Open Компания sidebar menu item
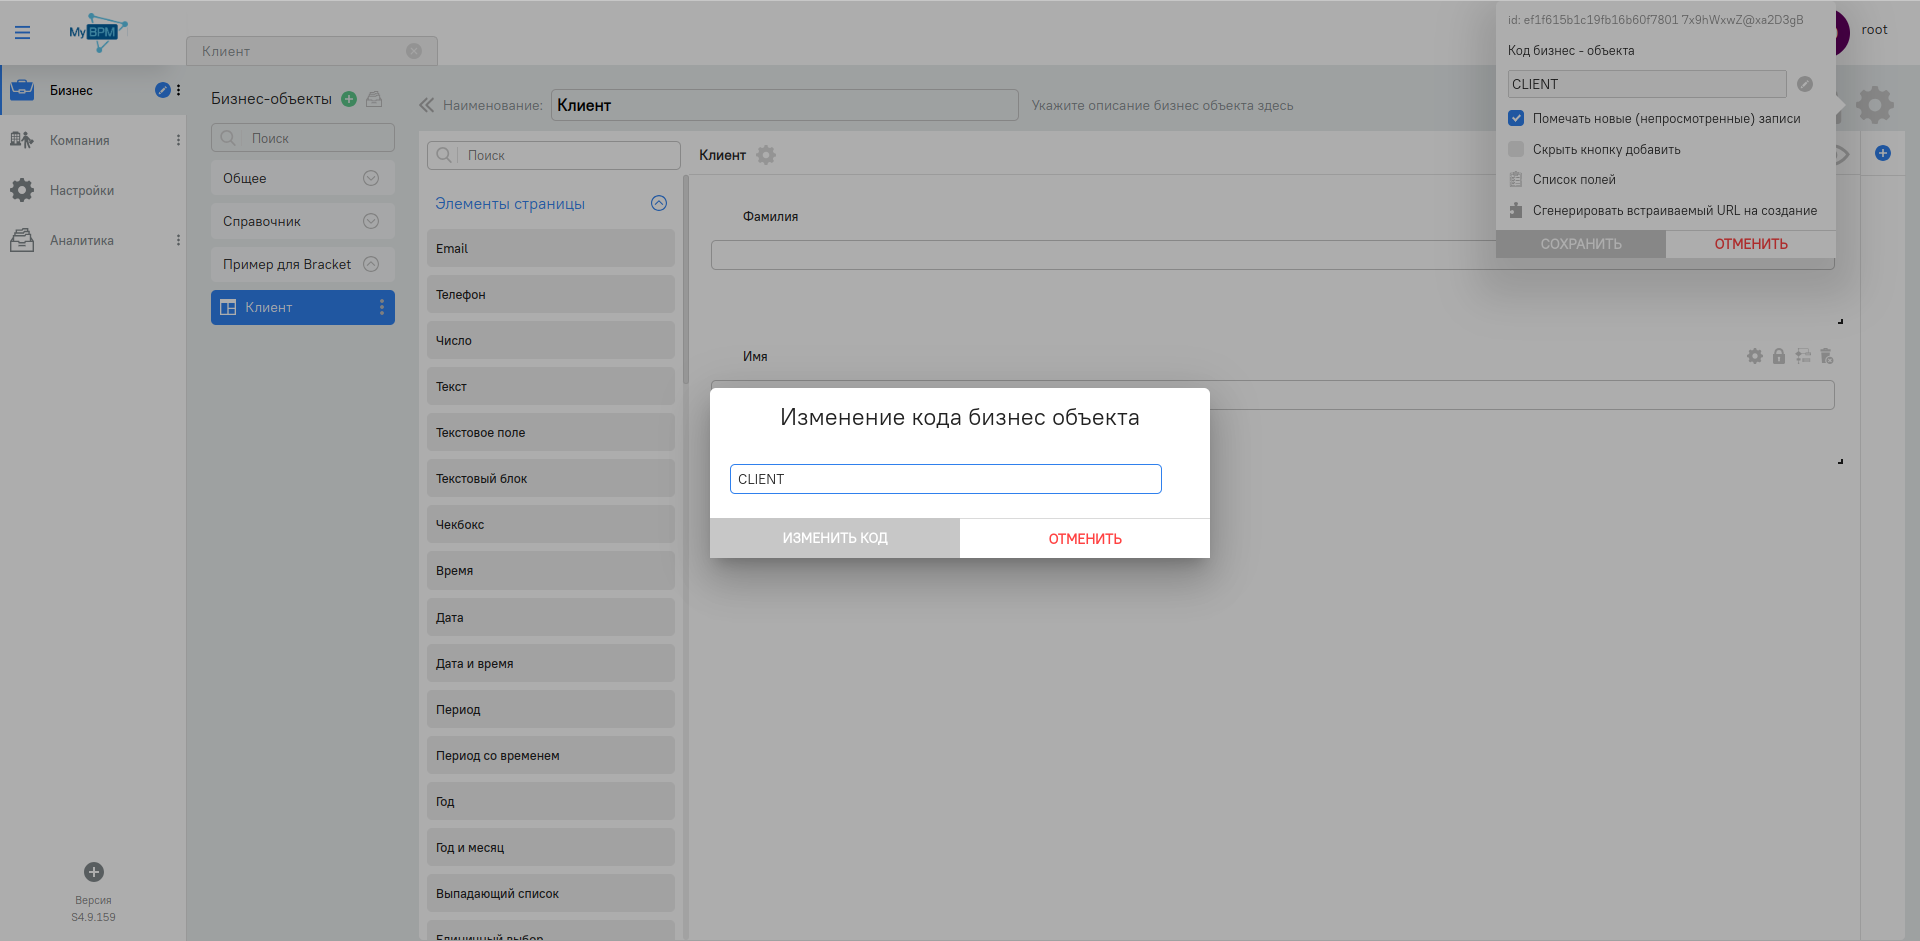The image size is (1920, 941). pyautogui.click(x=80, y=140)
